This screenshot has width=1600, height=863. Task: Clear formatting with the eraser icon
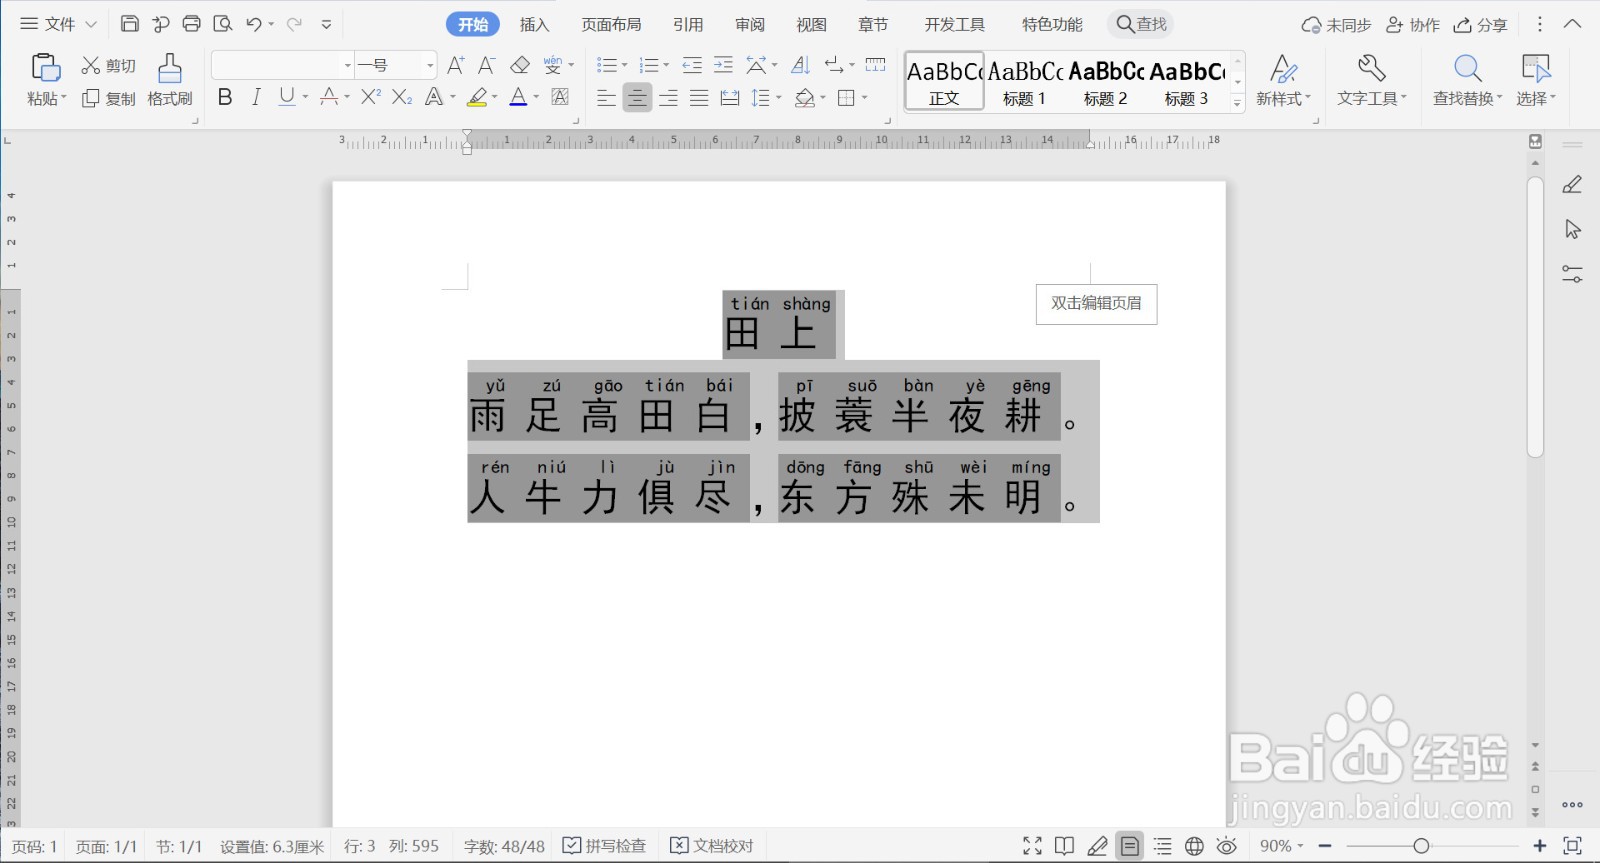pyautogui.click(x=520, y=66)
